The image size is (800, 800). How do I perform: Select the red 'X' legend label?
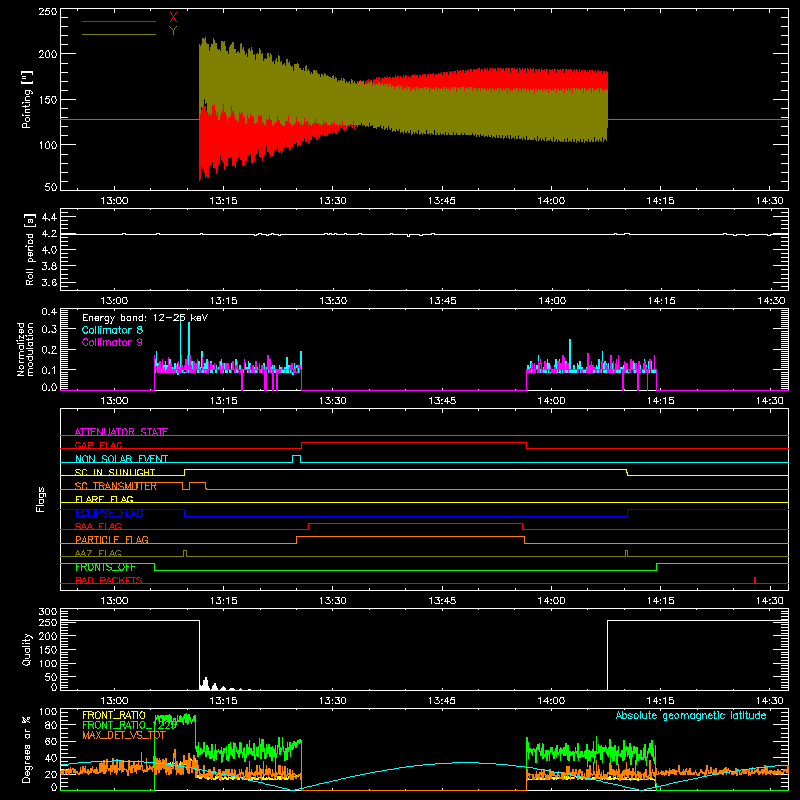173,18
